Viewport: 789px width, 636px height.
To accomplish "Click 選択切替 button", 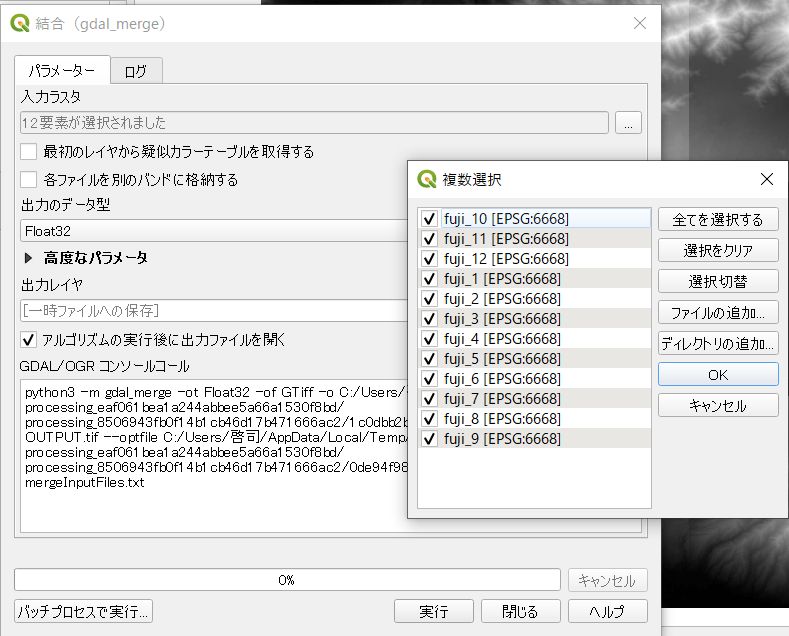I will click(x=718, y=281).
